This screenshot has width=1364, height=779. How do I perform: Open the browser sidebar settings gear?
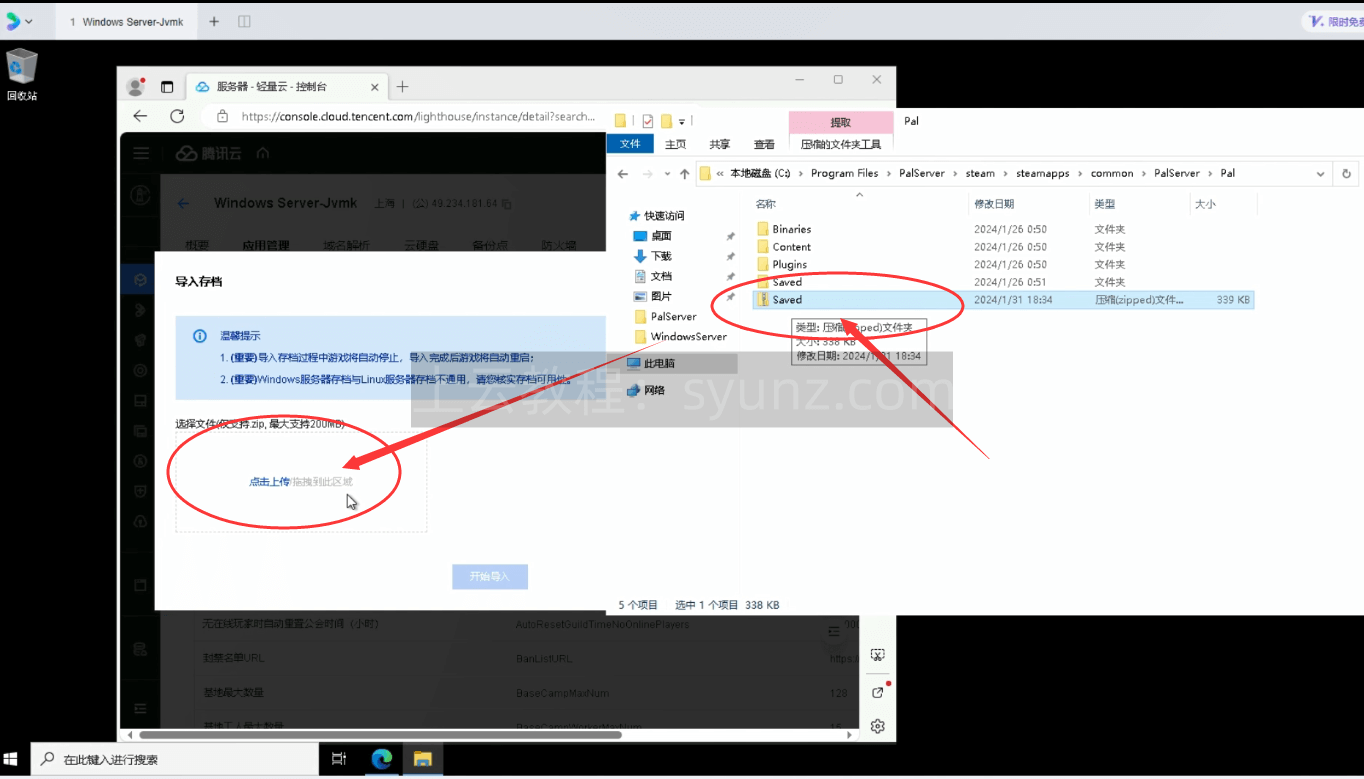point(877,726)
